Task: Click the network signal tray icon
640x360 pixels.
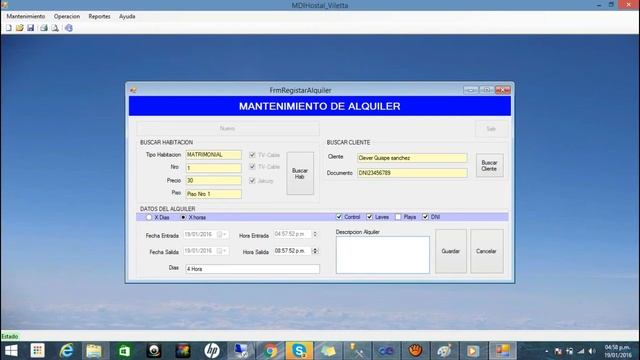Action: (x=581, y=351)
